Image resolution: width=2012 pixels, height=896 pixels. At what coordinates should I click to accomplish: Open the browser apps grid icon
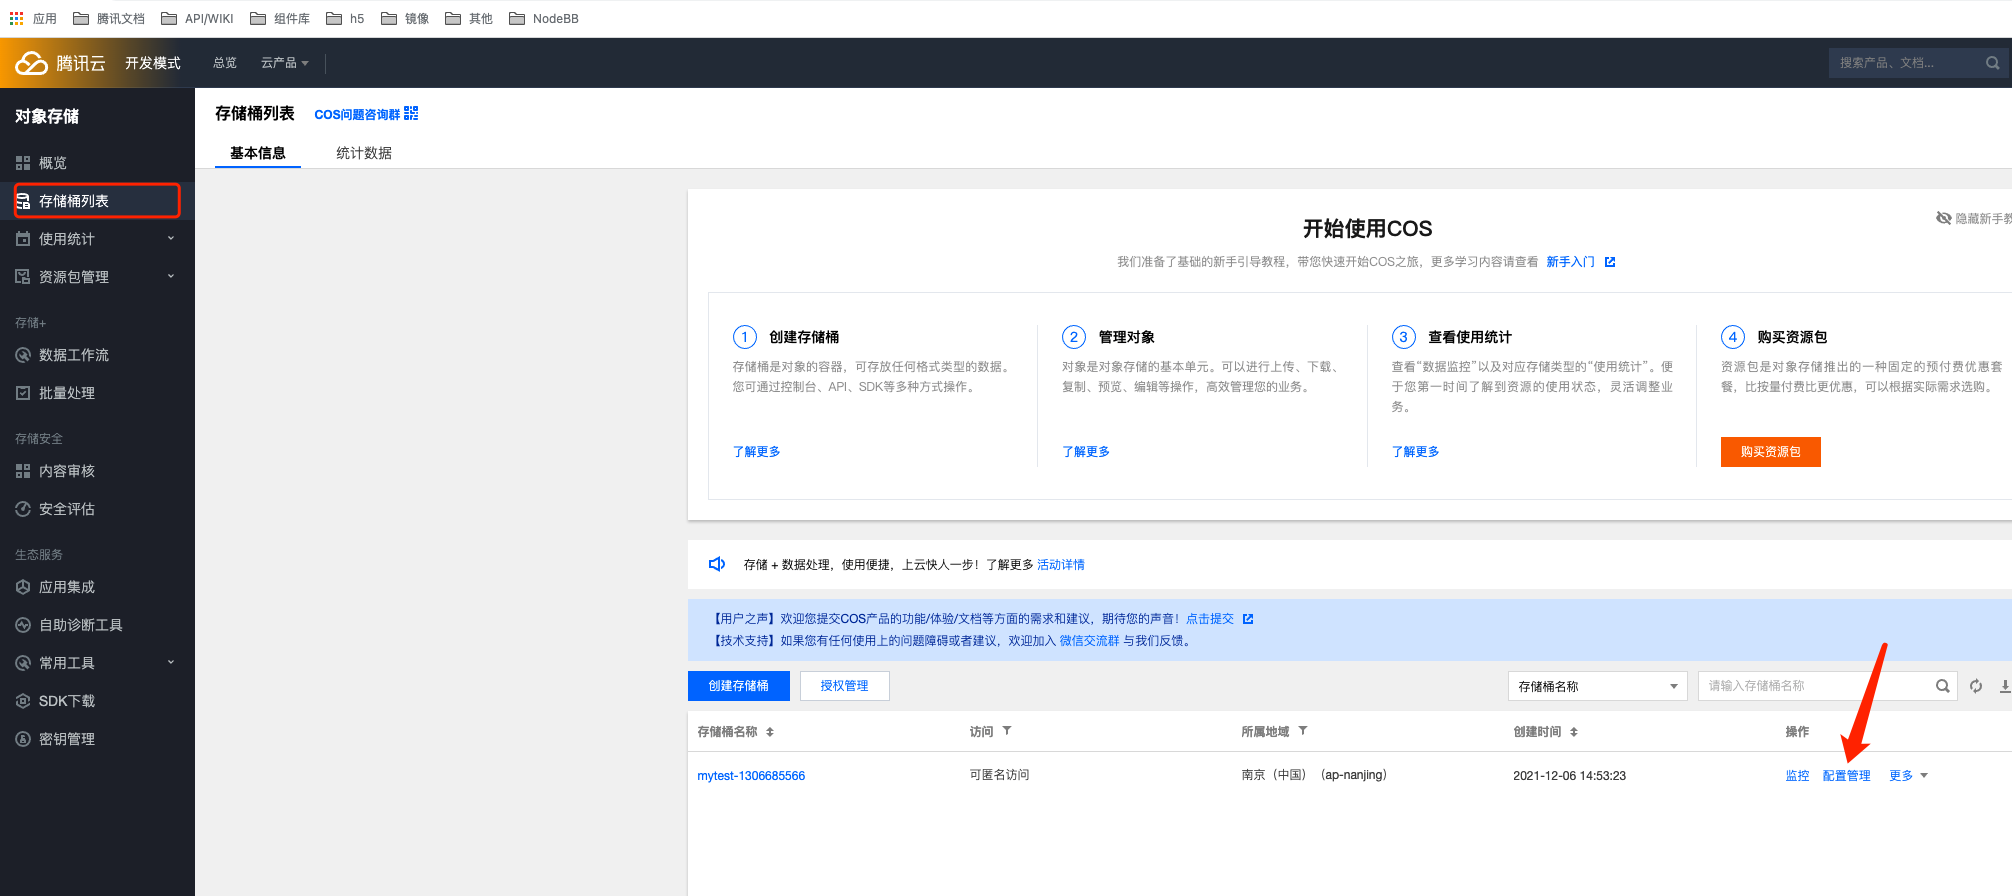(x=17, y=18)
